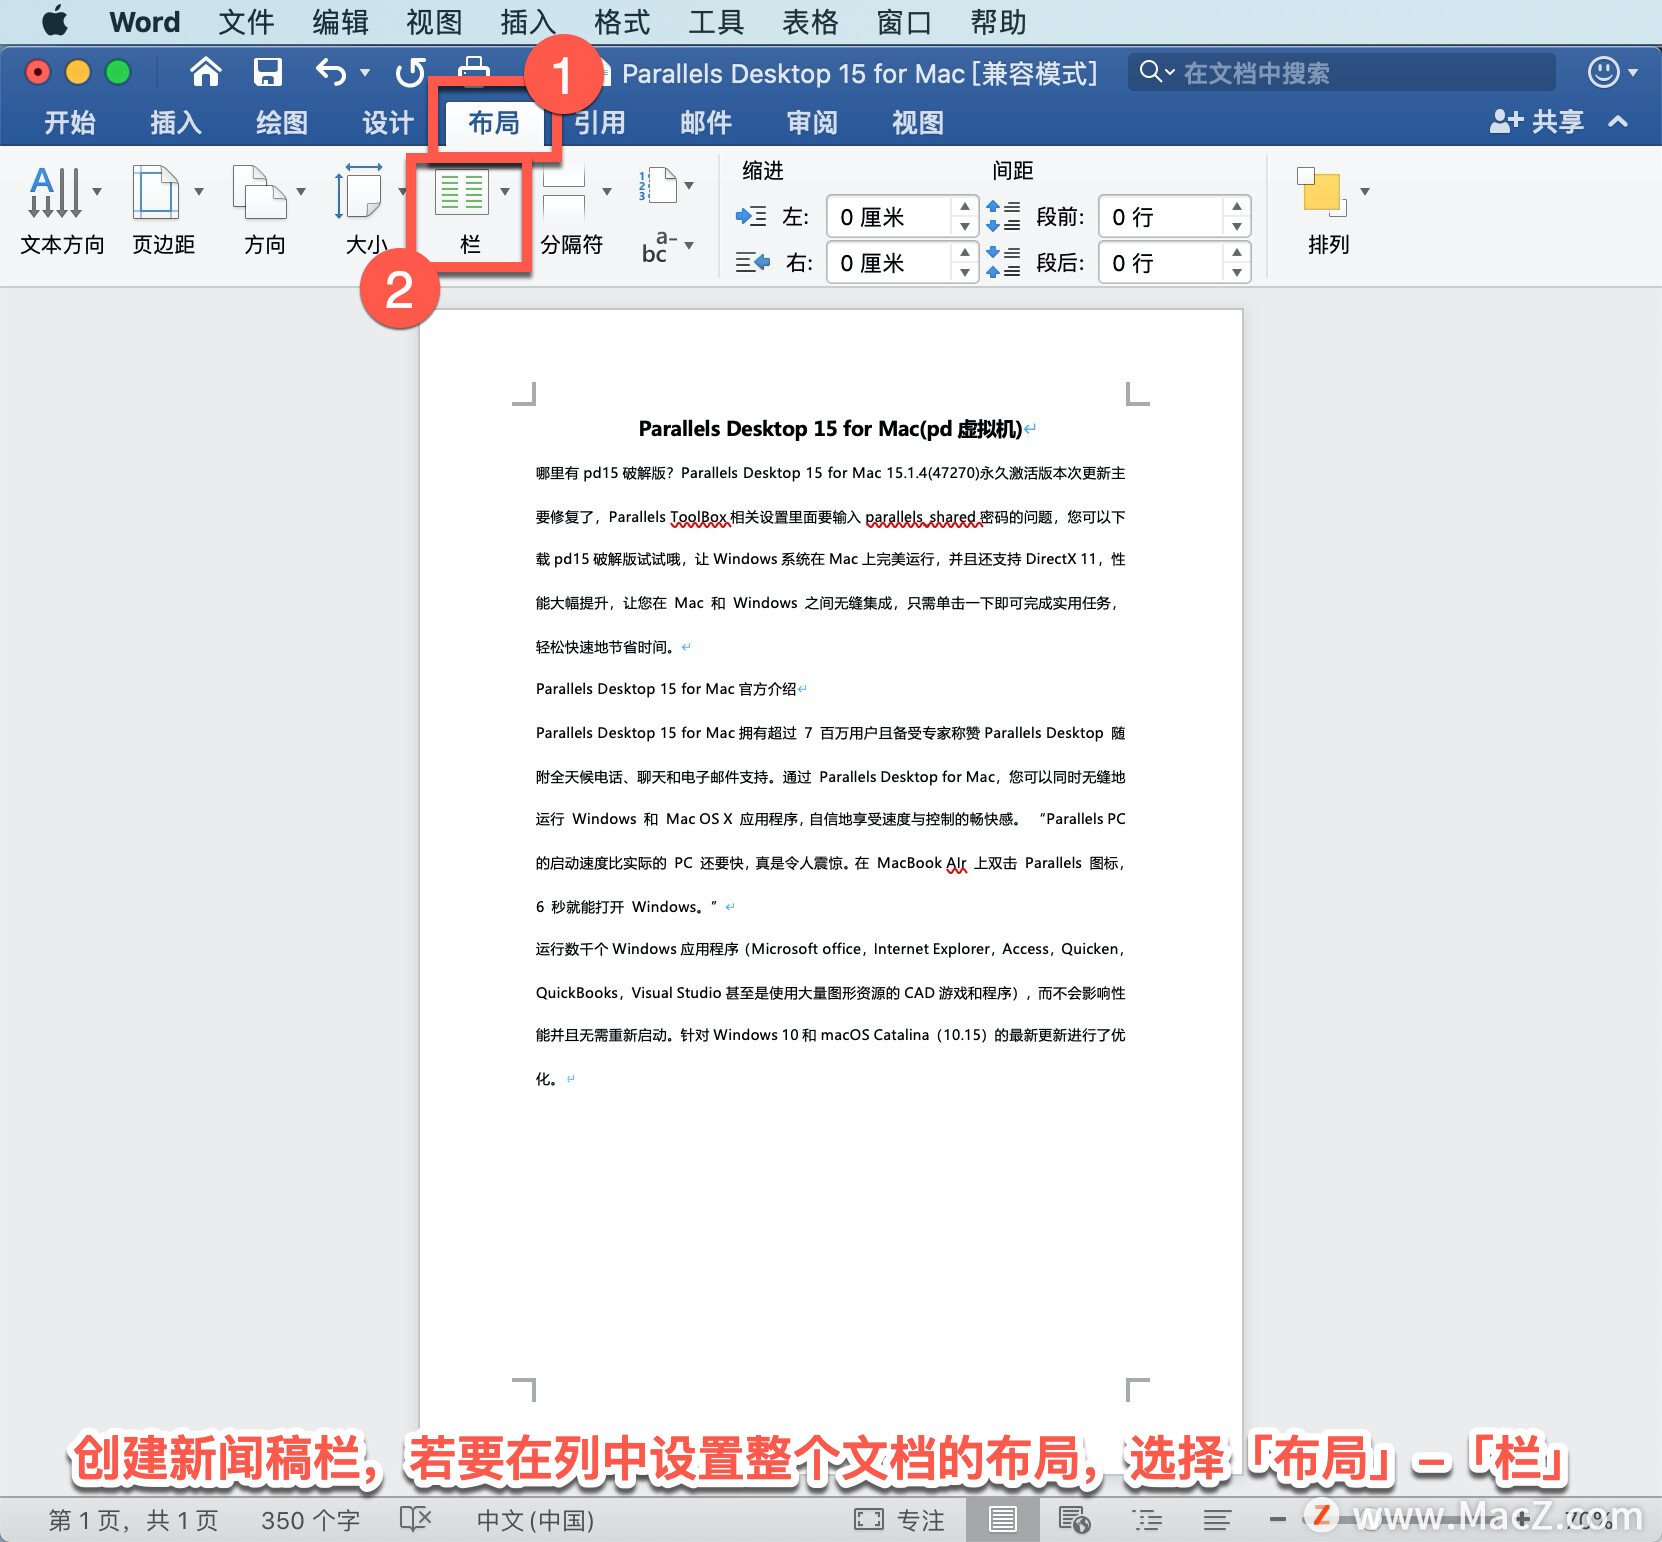Screen dimensions: 1662x1542
Task: Expand the Breaks dropdown arrow
Action: pos(607,192)
